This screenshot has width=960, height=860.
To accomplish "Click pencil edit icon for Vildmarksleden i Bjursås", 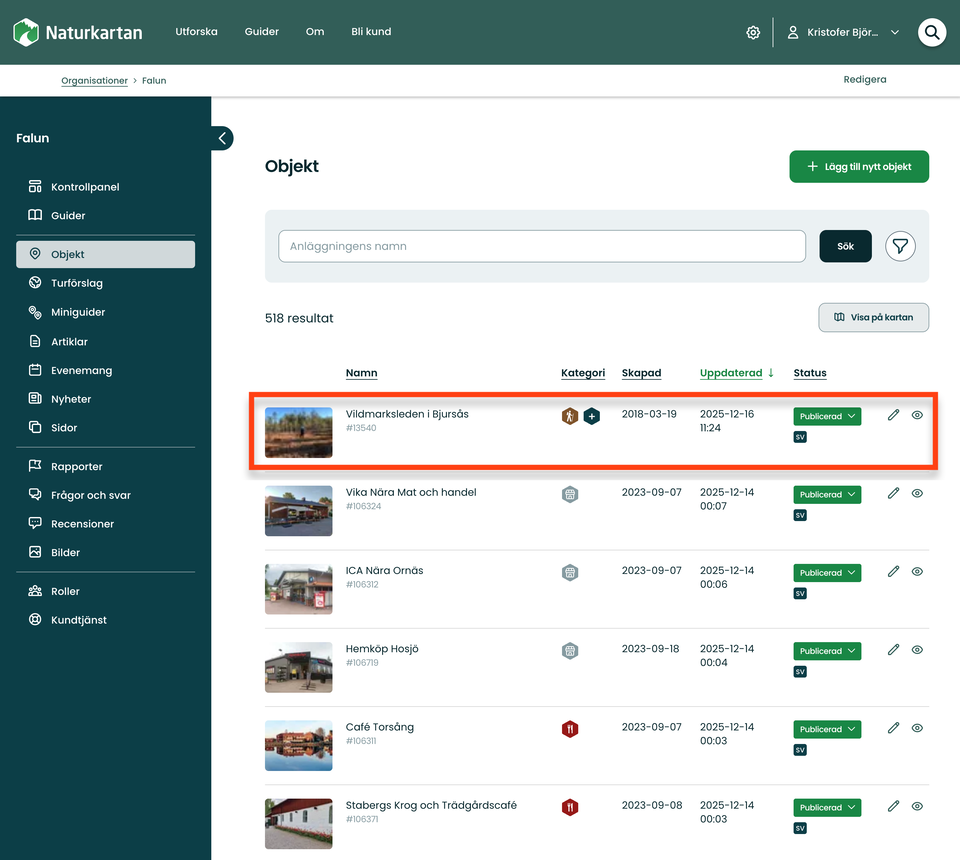I will pyautogui.click(x=893, y=415).
